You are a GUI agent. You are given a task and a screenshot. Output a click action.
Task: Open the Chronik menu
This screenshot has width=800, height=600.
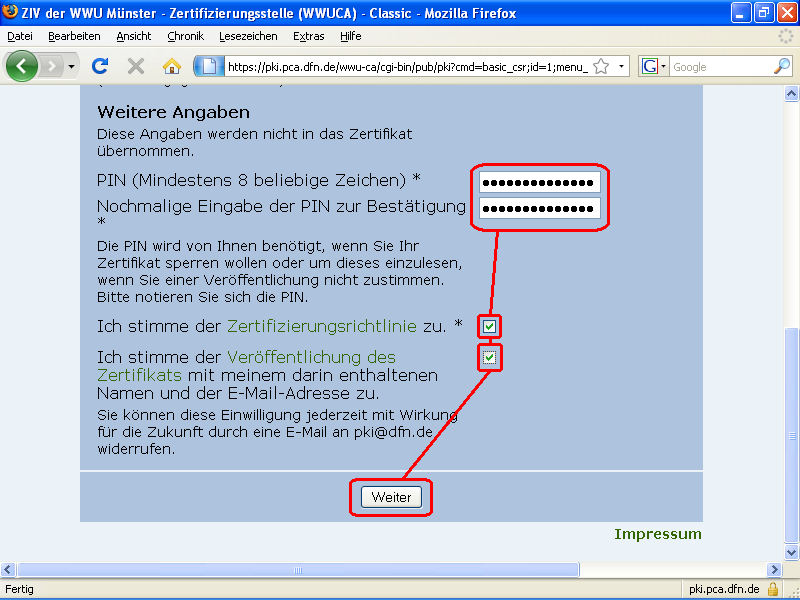pyautogui.click(x=185, y=36)
